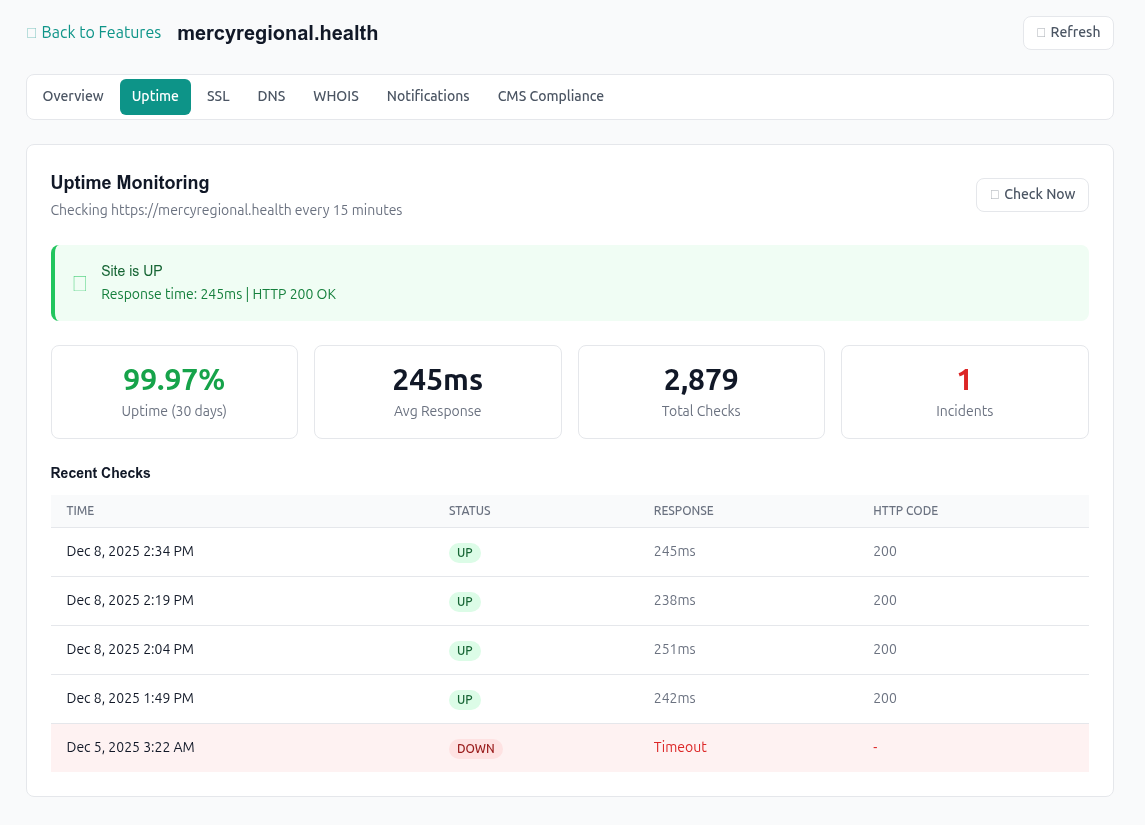
Task: Click the 99.97% uptime stat card
Action: [x=174, y=391]
